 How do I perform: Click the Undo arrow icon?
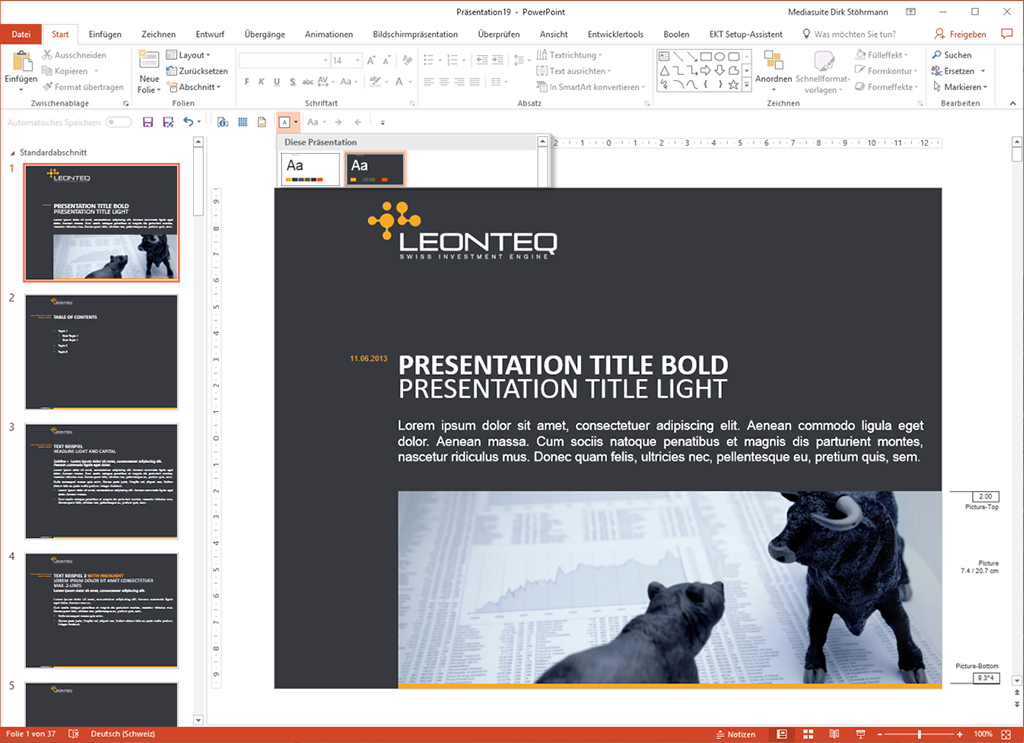188,121
